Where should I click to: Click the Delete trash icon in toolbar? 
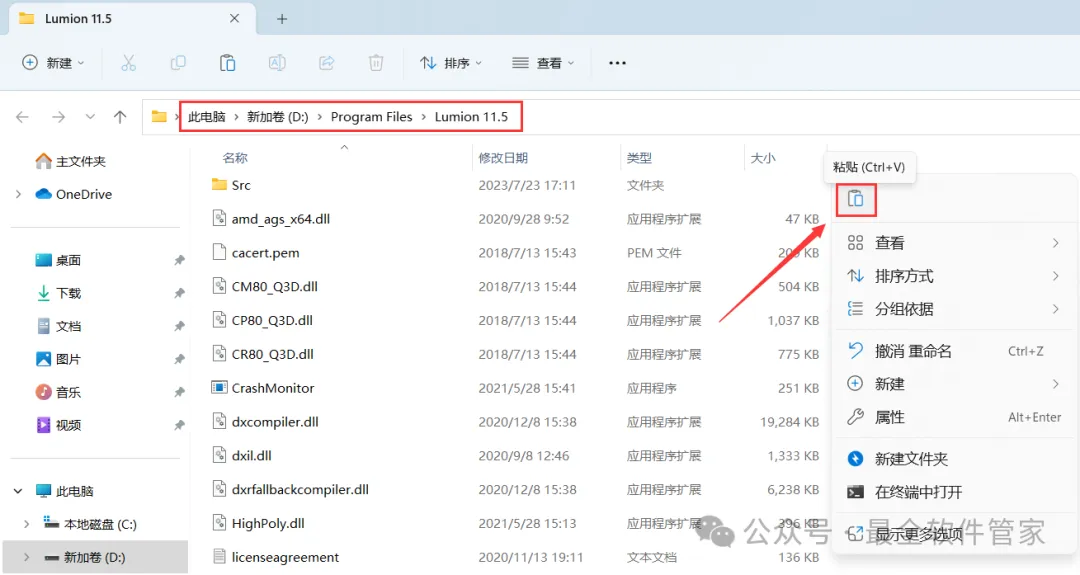[376, 63]
